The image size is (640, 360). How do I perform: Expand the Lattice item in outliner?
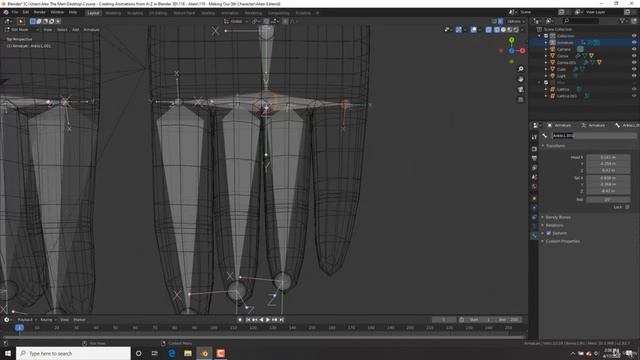pyautogui.click(x=546, y=89)
